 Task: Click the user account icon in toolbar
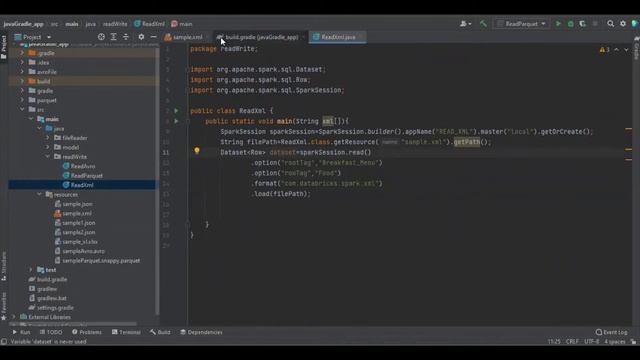pyautogui.click(x=465, y=24)
